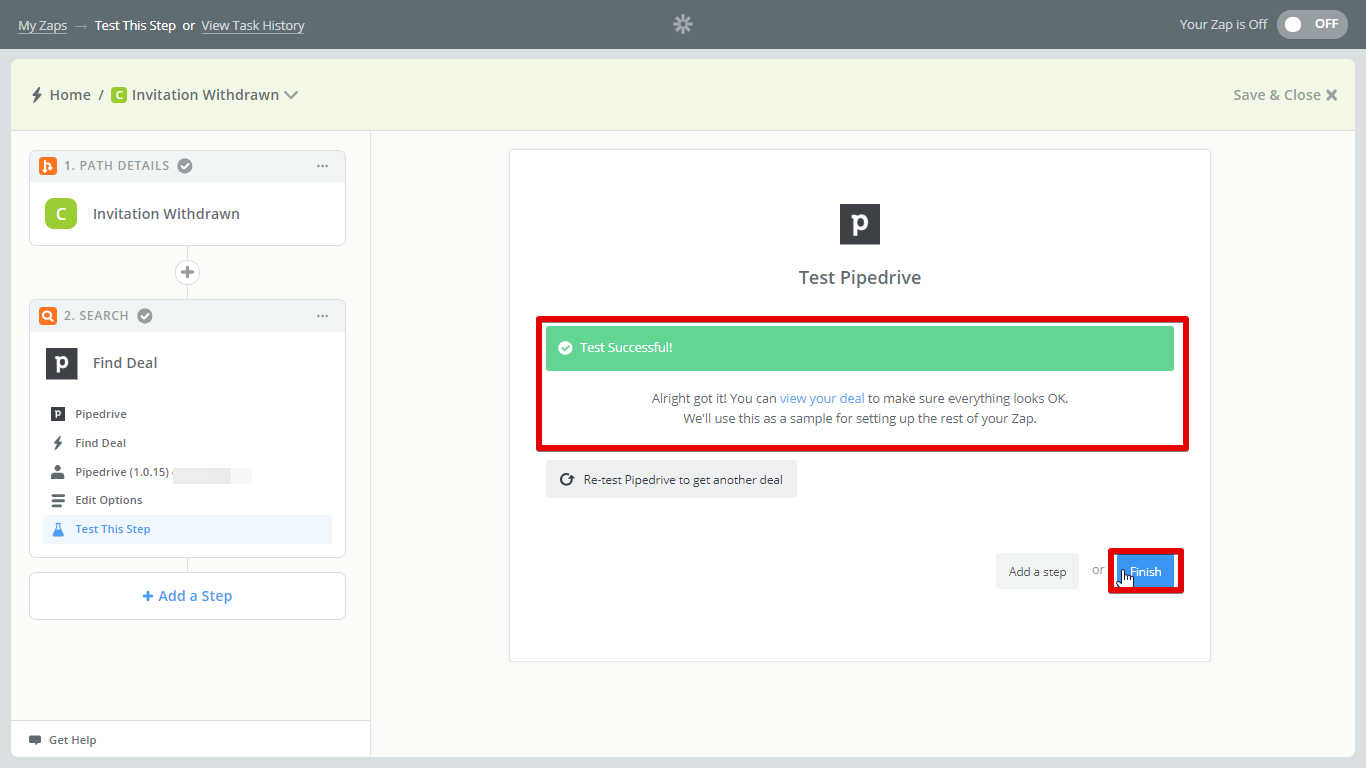This screenshot has height=768, width=1366.
Task: Click the Test Successful green banner
Action: 860,348
